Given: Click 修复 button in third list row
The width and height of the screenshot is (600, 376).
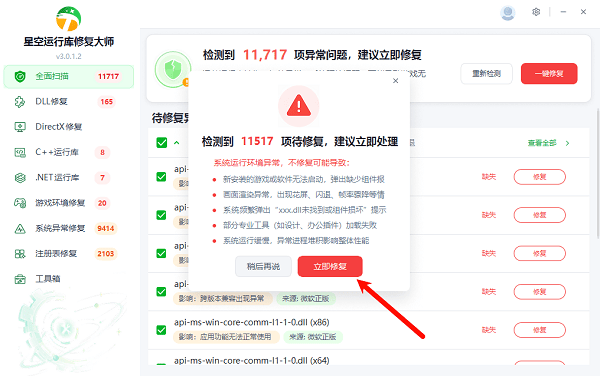Looking at the screenshot, I should click(x=540, y=253).
